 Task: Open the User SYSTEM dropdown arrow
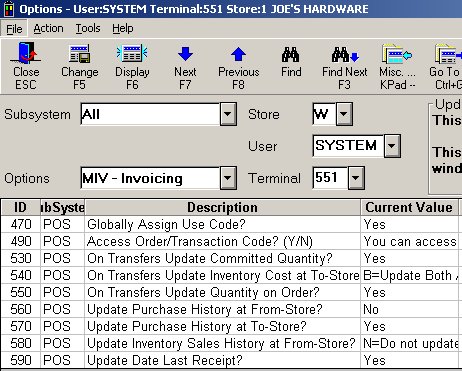(x=392, y=146)
